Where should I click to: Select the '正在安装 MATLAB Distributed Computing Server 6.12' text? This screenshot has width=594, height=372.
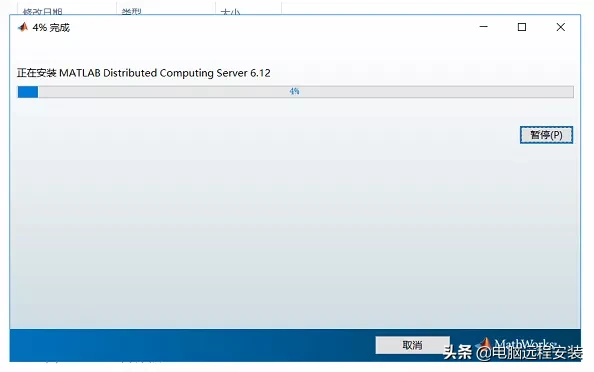pyautogui.click(x=144, y=73)
